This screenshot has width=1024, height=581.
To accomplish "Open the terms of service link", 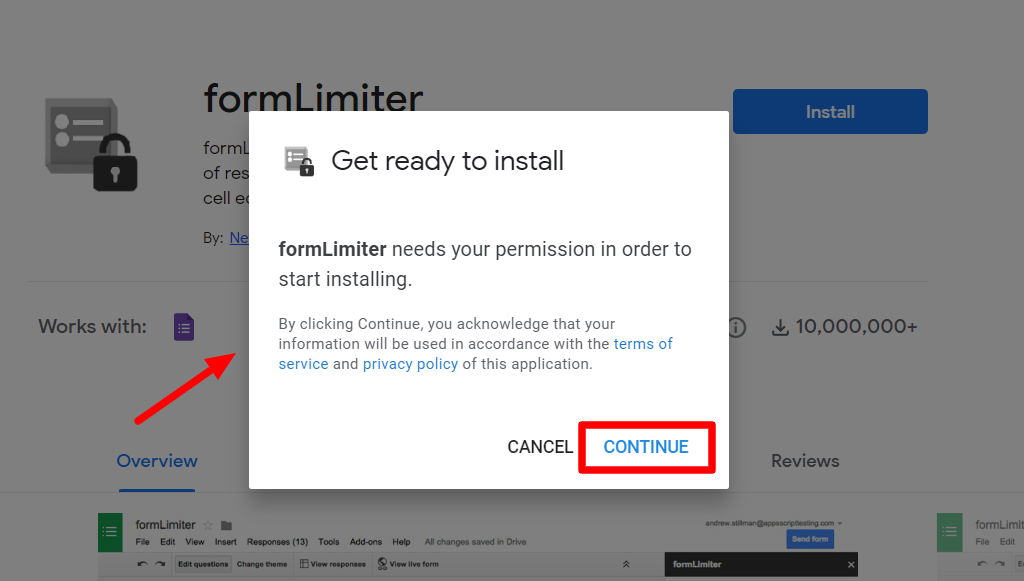I will [x=475, y=354].
